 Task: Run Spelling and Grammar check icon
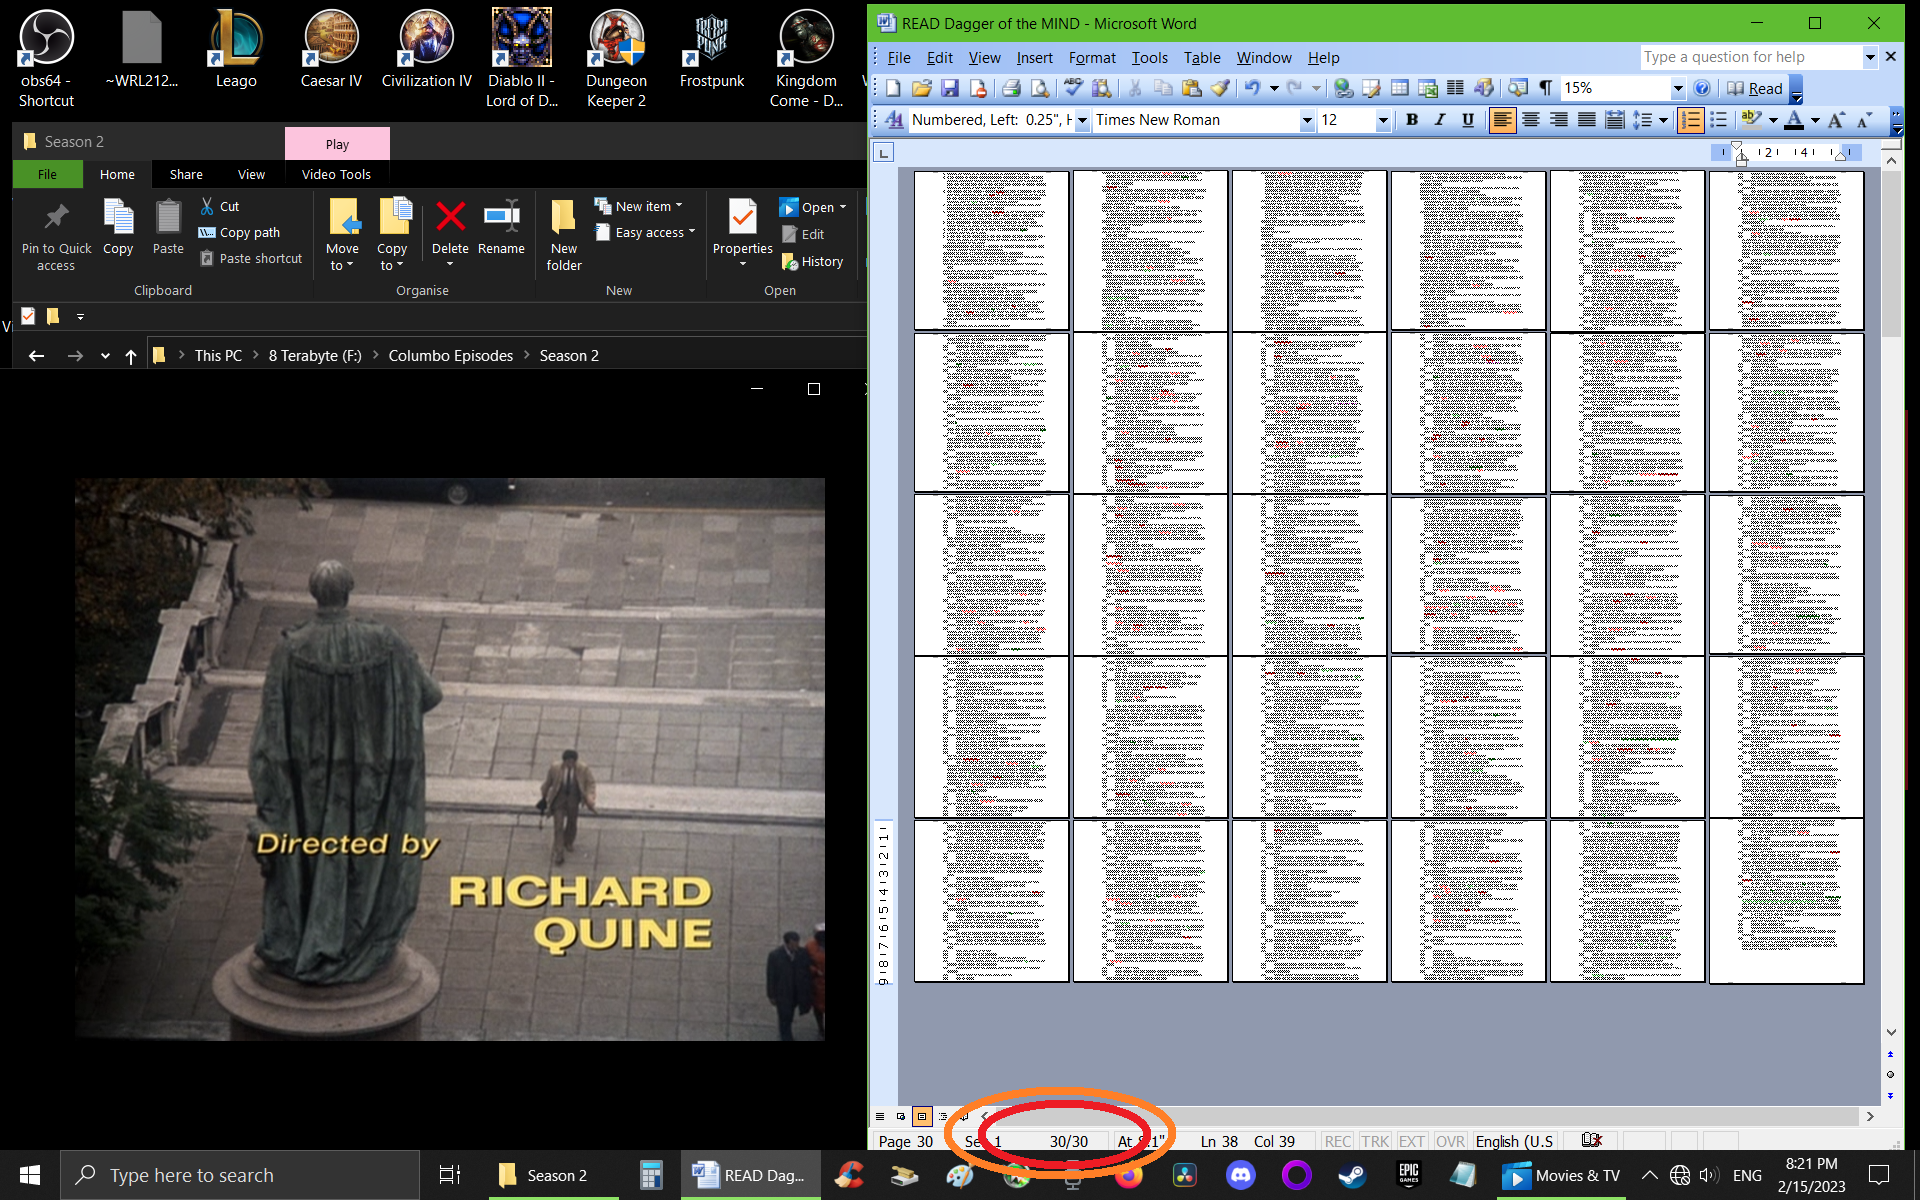tap(1073, 89)
